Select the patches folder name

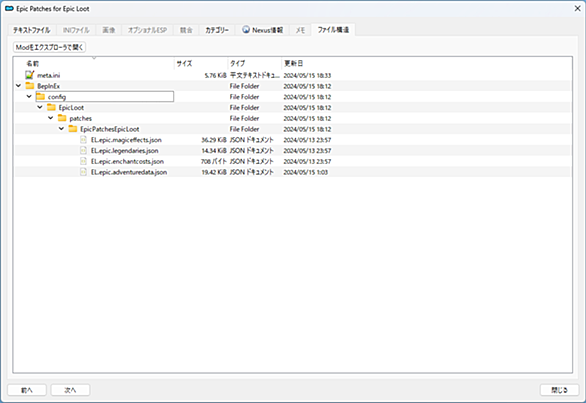80,119
